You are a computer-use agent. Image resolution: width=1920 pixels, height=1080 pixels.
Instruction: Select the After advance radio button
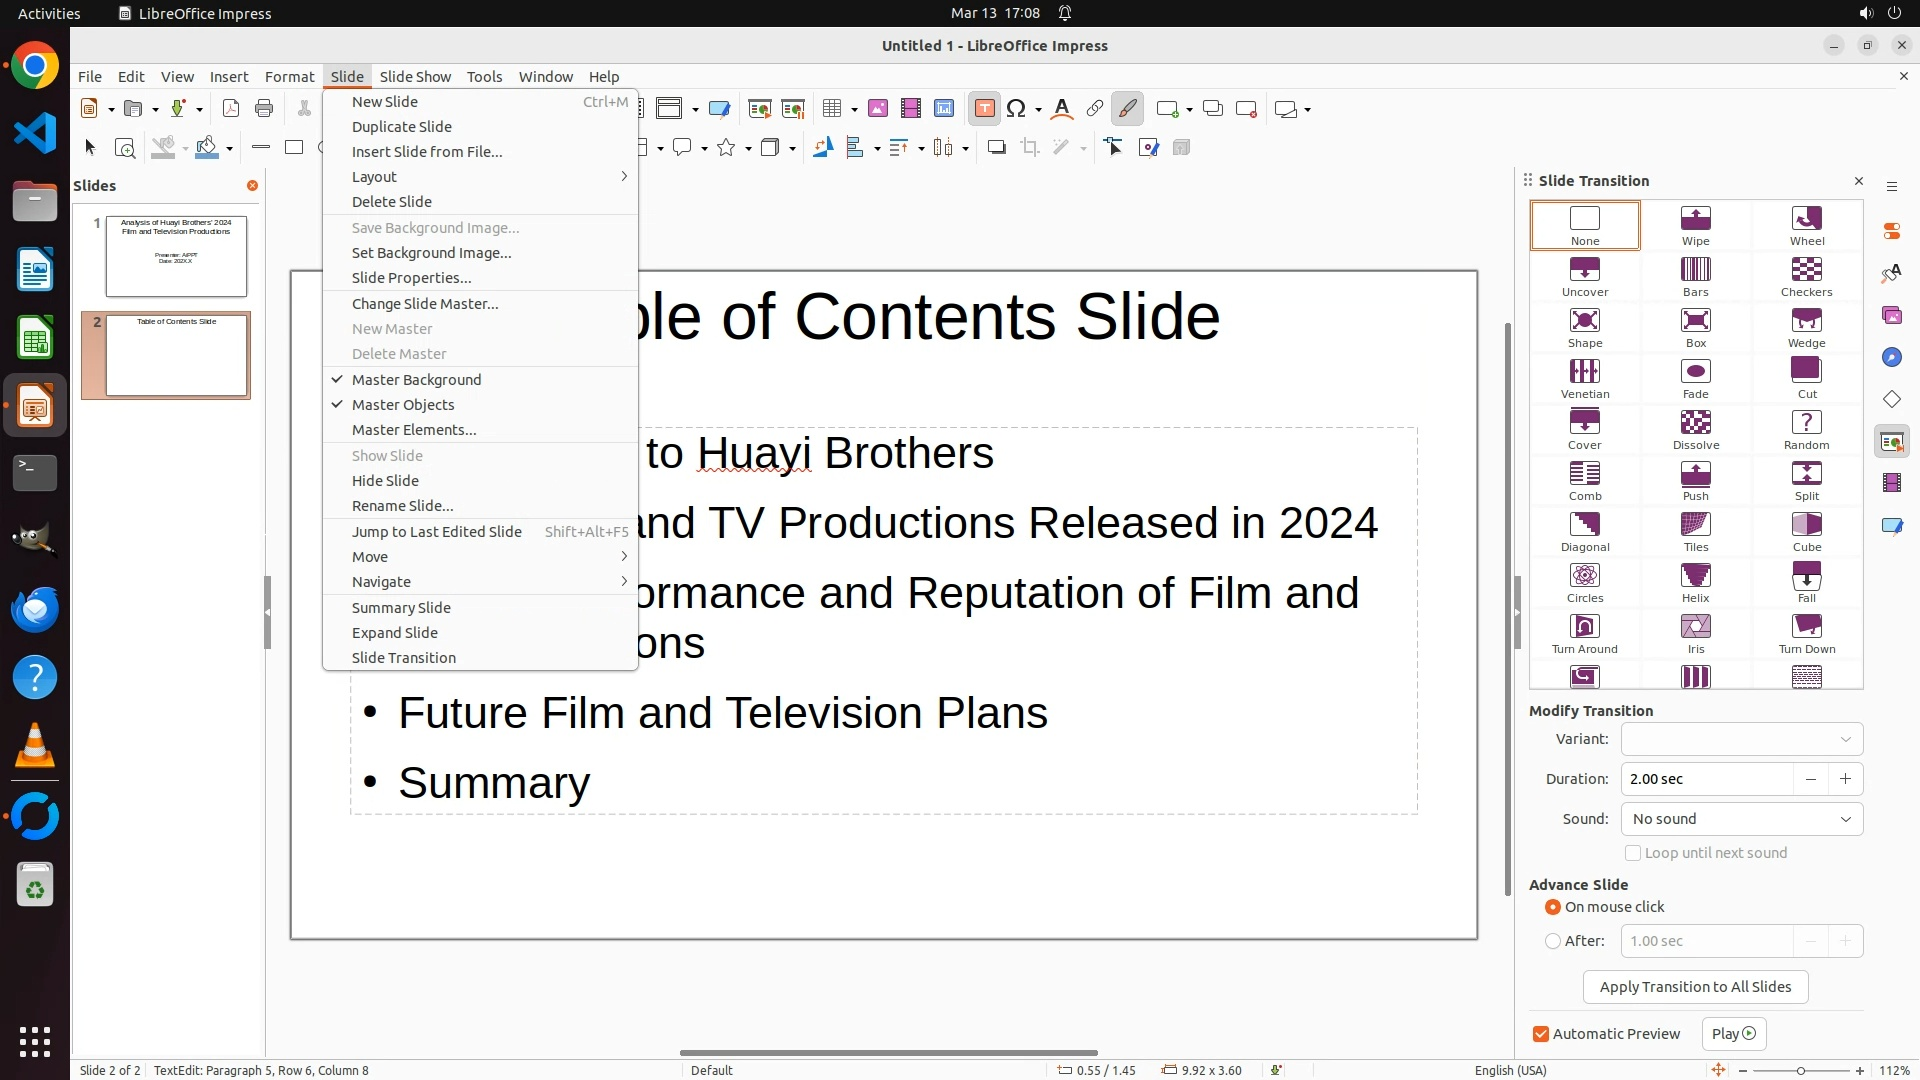(1553, 941)
